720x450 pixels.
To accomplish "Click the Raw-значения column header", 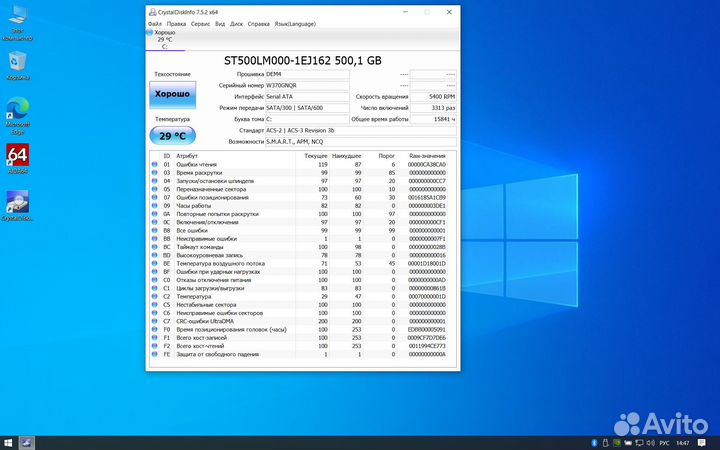I will (427, 156).
